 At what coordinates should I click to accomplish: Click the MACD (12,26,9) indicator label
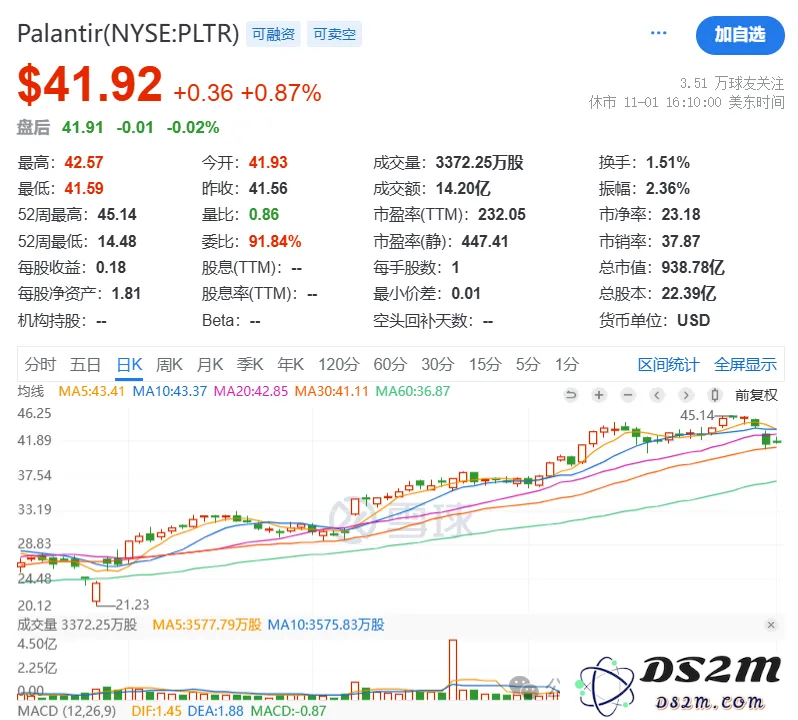click(67, 711)
